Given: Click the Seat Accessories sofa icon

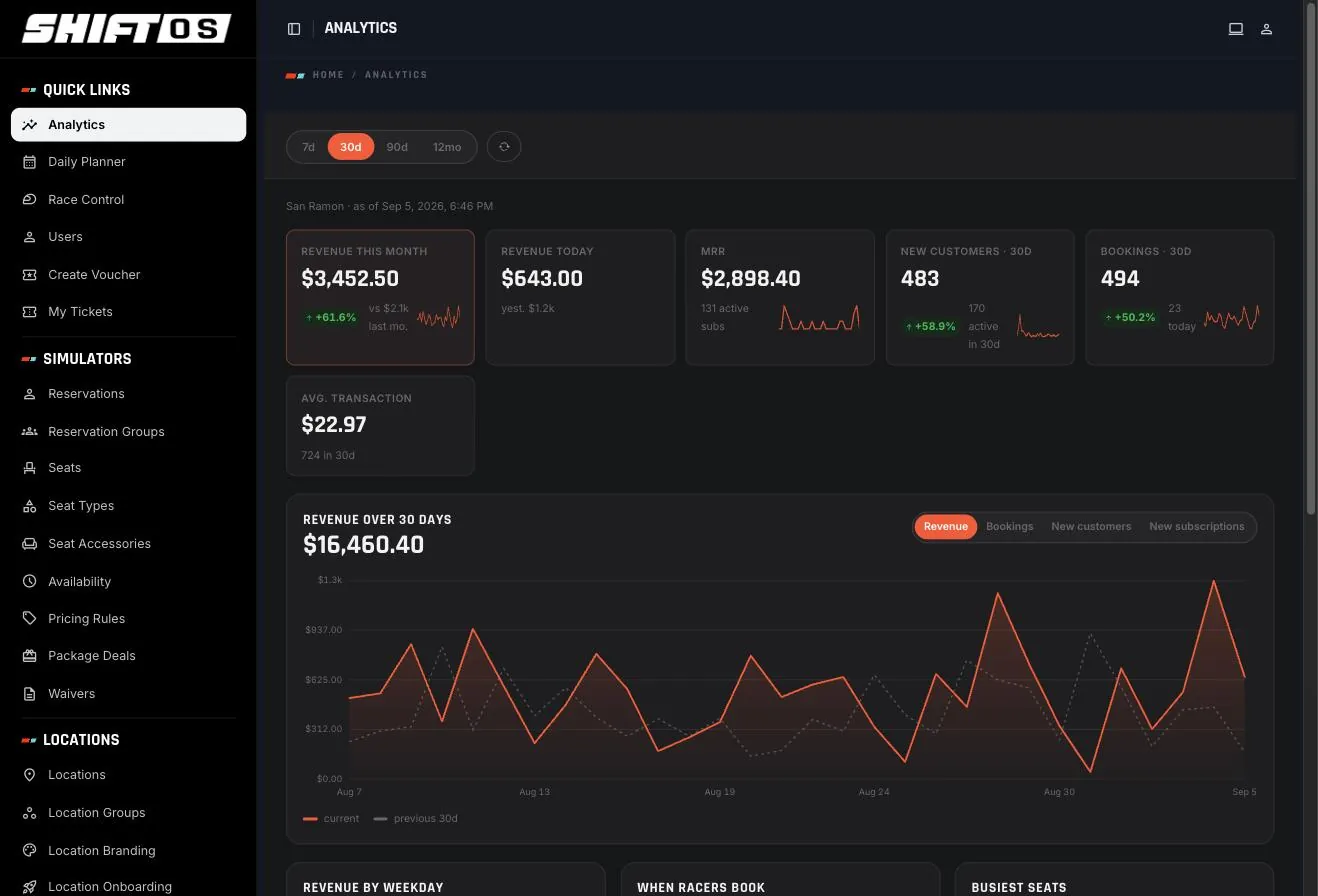Looking at the screenshot, I should pyautogui.click(x=29, y=544).
